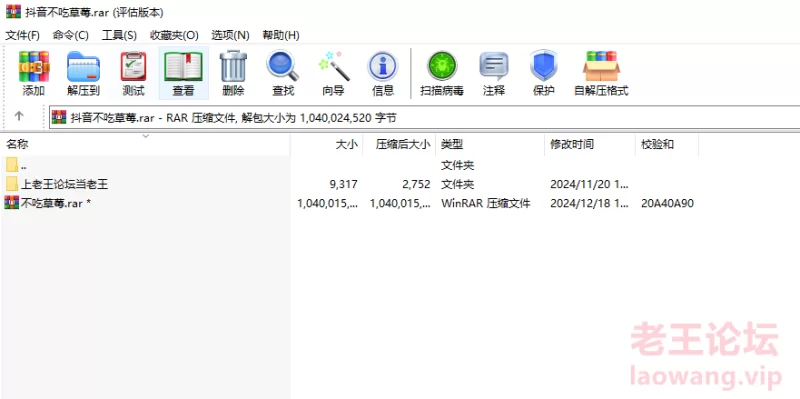Select the 不吃草莓.rar file icon
Image resolution: width=800 pixels, height=399 pixels.
(x=11, y=203)
